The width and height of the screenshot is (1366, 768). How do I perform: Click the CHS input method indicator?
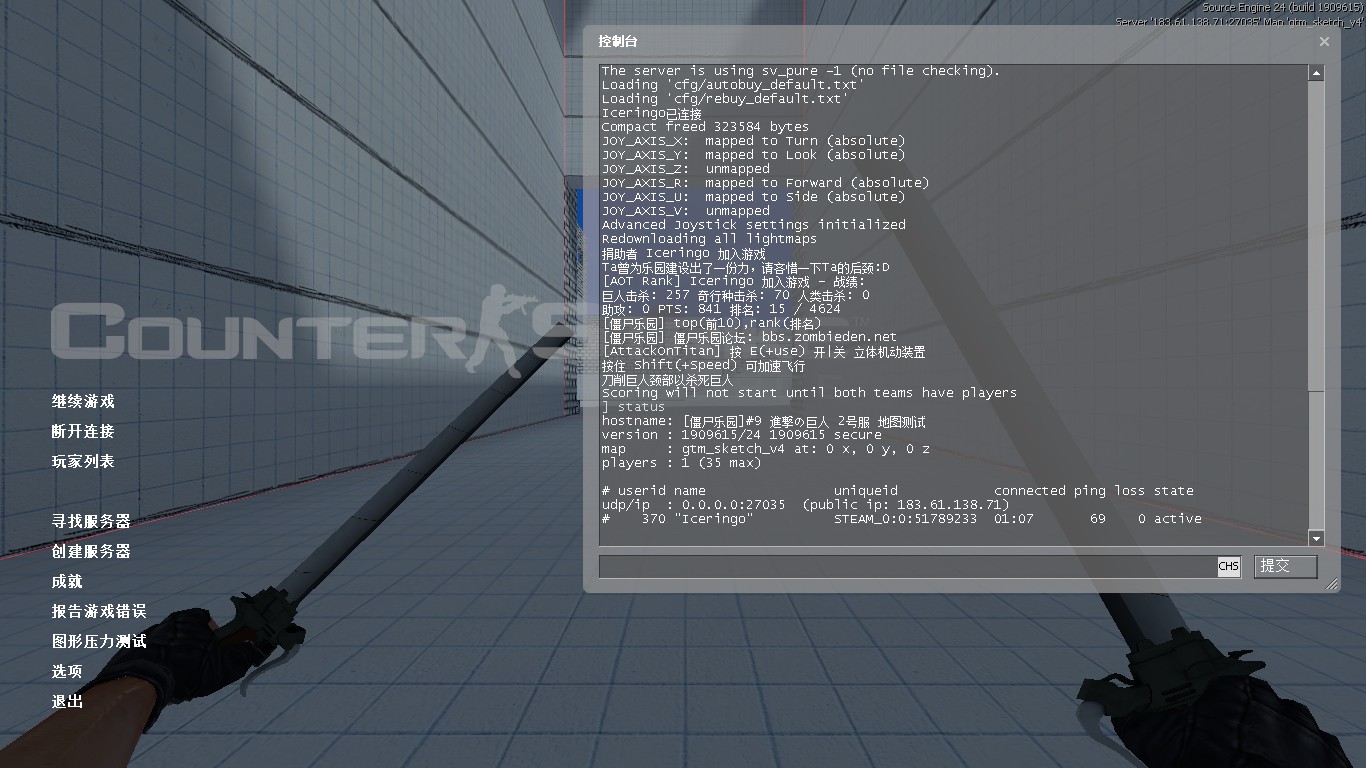pos(1228,566)
